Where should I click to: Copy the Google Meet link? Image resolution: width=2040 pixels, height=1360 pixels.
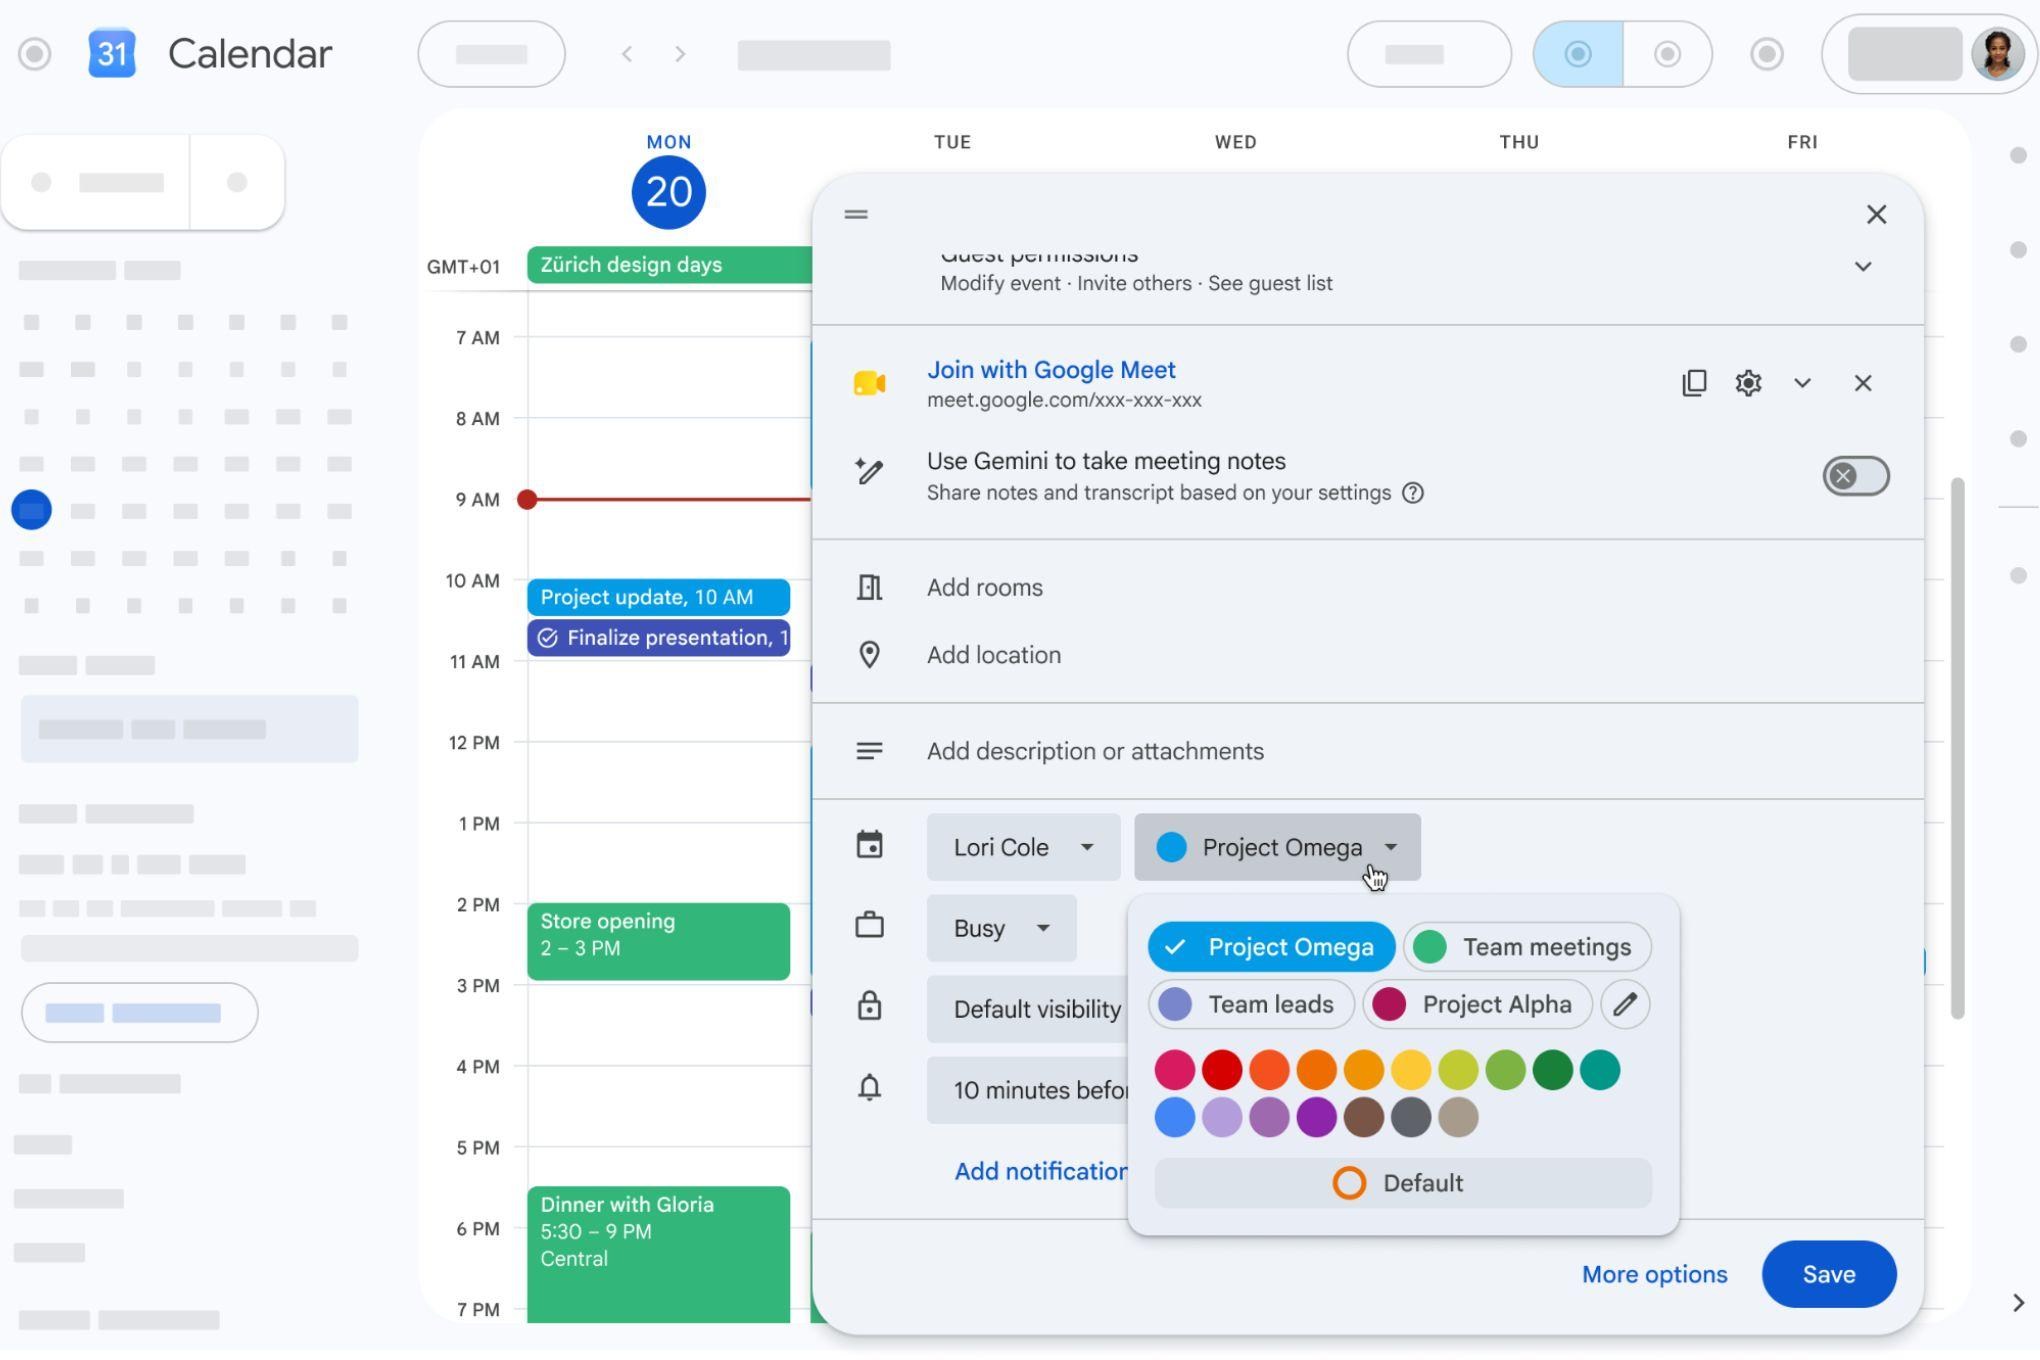tap(1694, 383)
